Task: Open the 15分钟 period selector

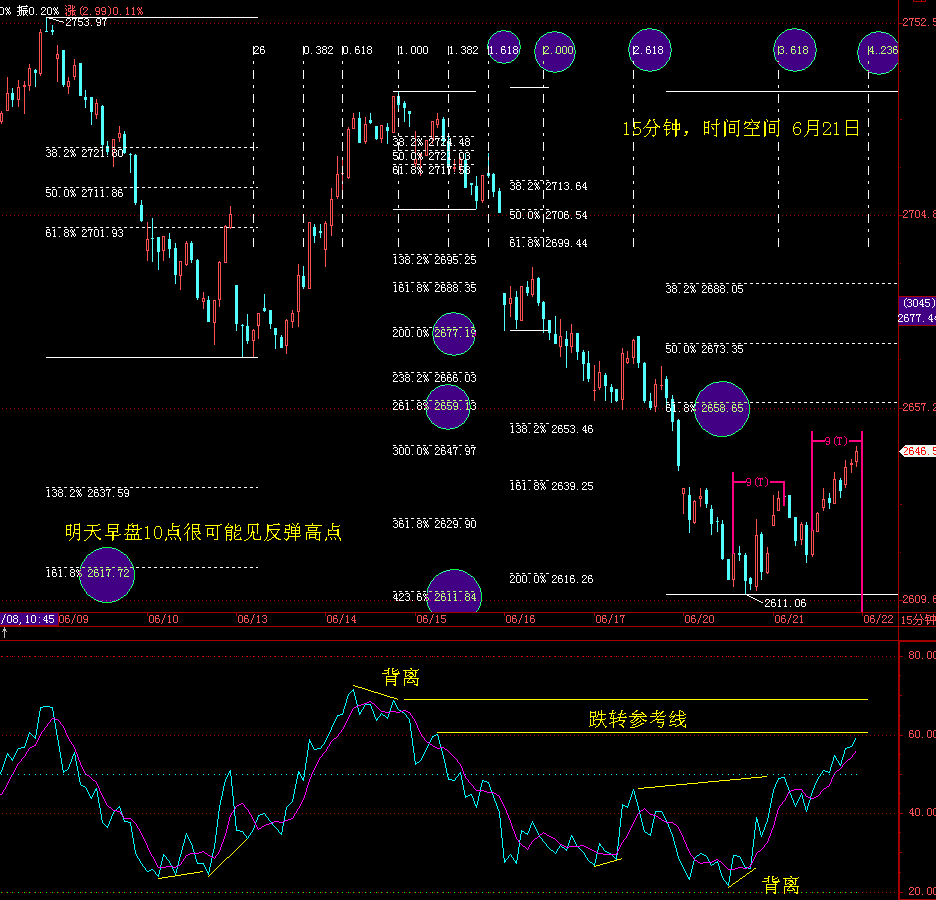Action: click(x=917, y=620)
